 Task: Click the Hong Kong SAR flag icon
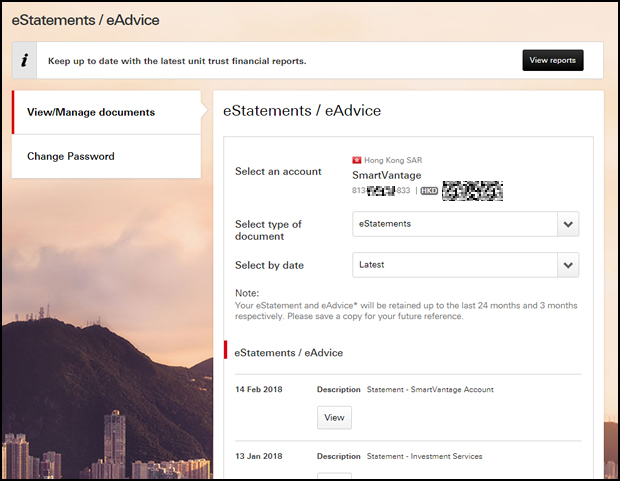(357, 160)
